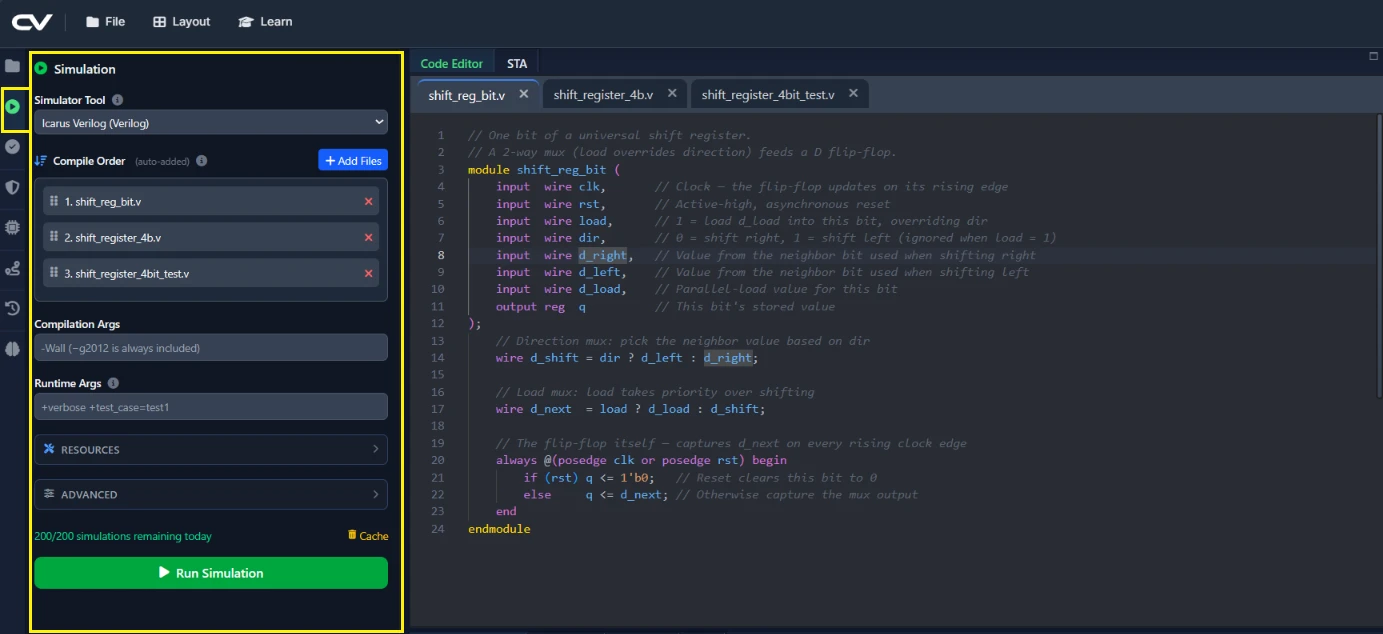The width and height of the screenshot is (1383, 634).
Task: Click output reg q declaration
Action: tap(541, 306)
